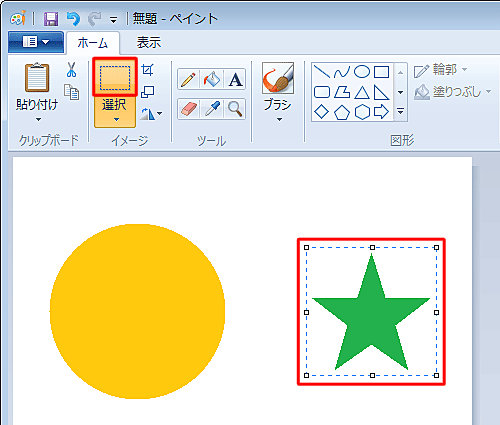Click the bottom-right selection handle

pos(436,375)
